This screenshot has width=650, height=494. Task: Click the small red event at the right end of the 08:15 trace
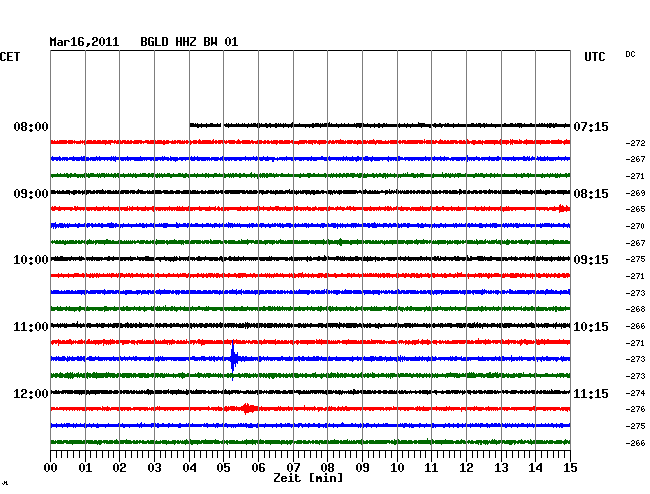pos(563,208)
